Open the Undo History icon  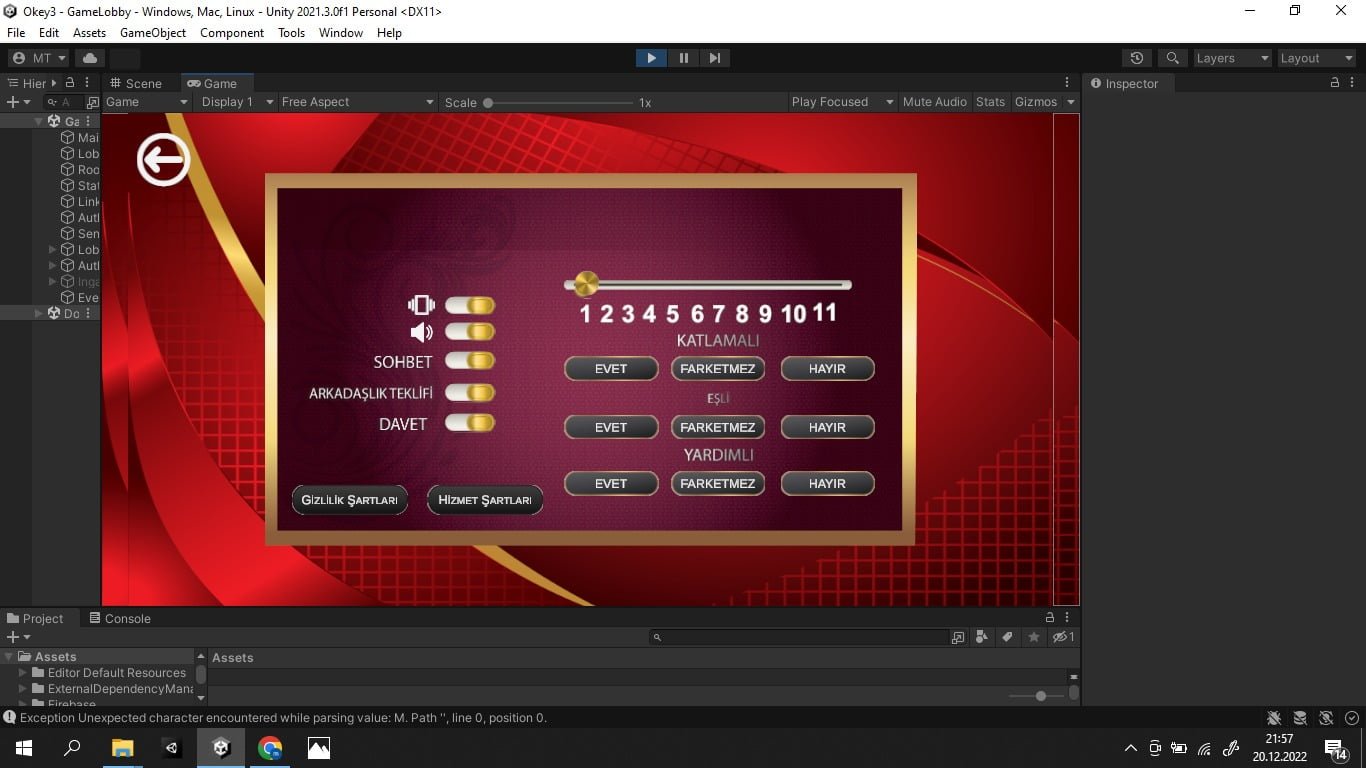click(x=1136, y=58)
